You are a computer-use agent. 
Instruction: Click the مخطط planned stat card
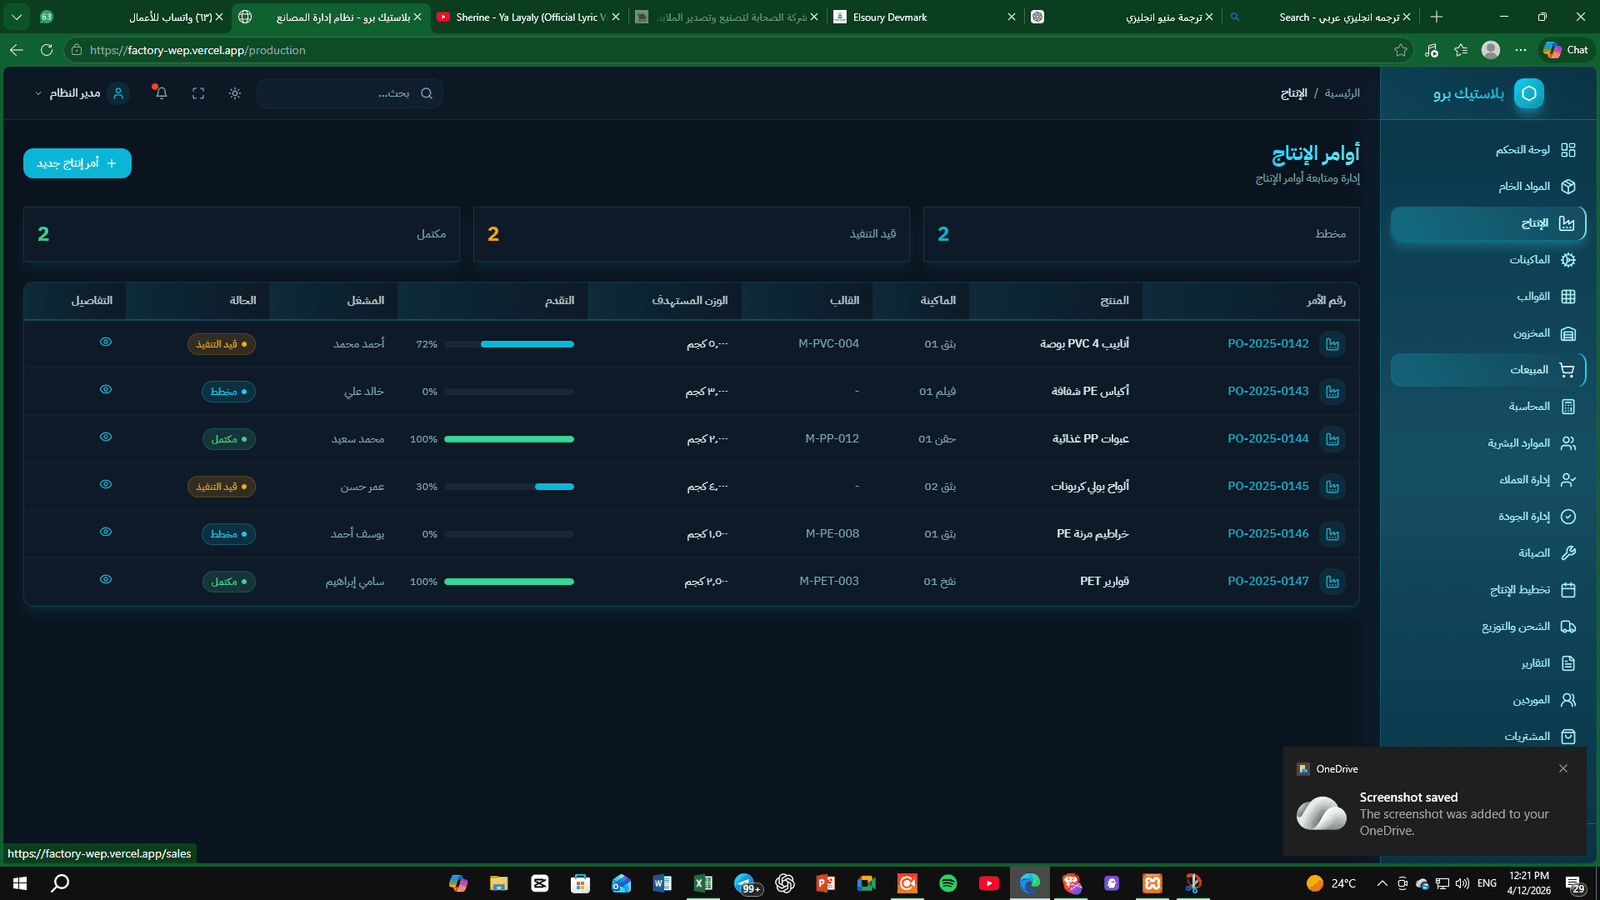pos(1141,234)
